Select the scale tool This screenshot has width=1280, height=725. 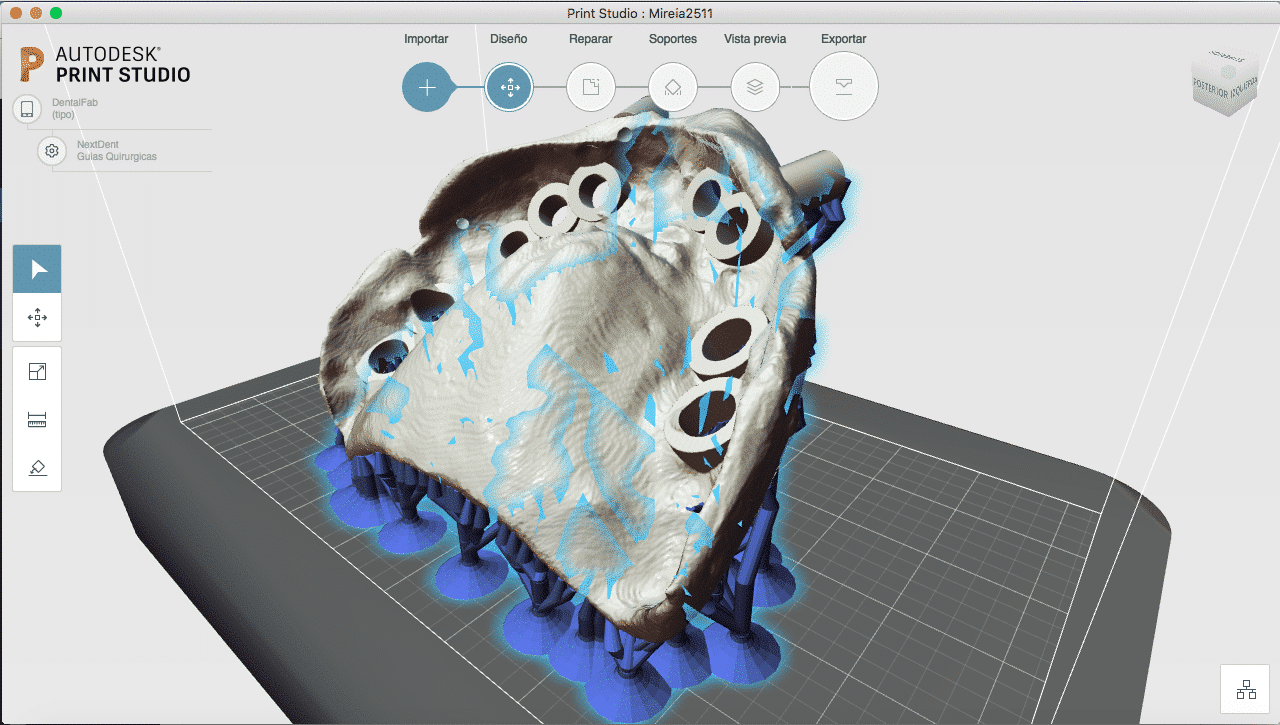(x=38, y=372)
